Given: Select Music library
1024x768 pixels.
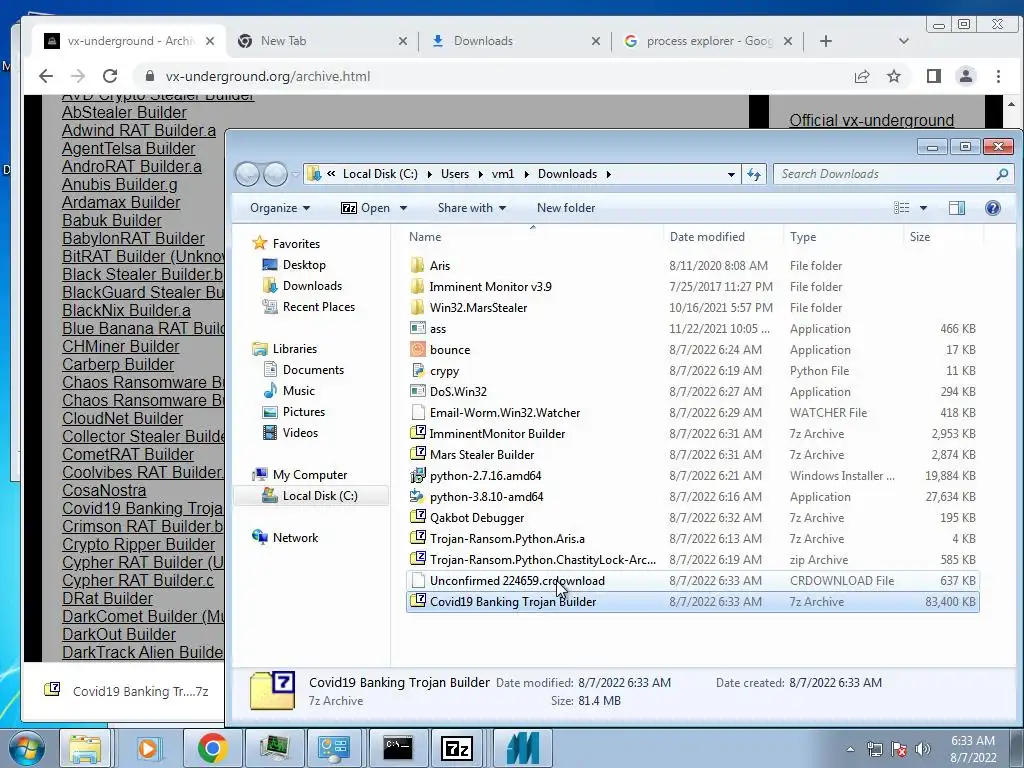Looking at the screenshot, I should pos(298,391).
